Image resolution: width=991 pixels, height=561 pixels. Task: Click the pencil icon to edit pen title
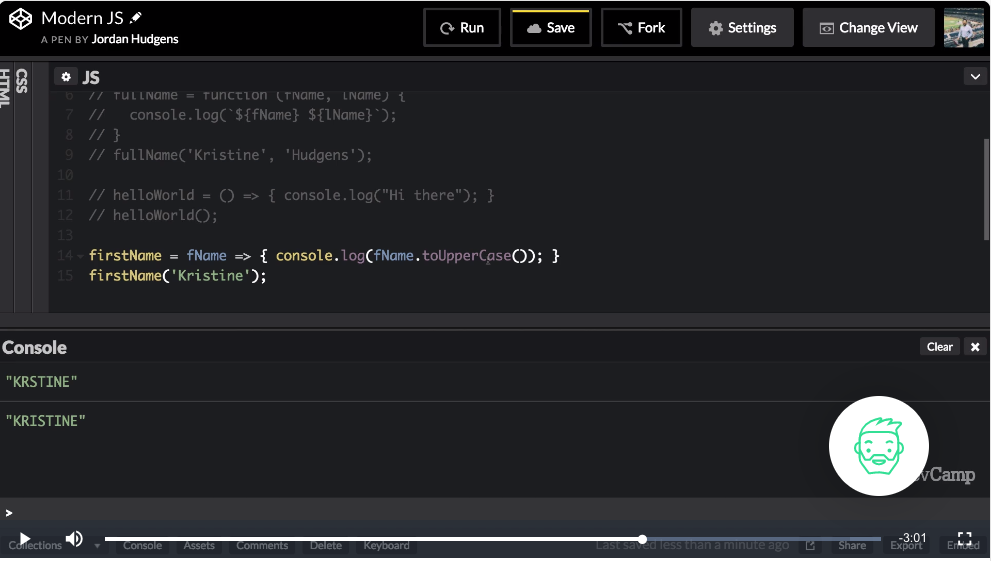tap(136, 18)
